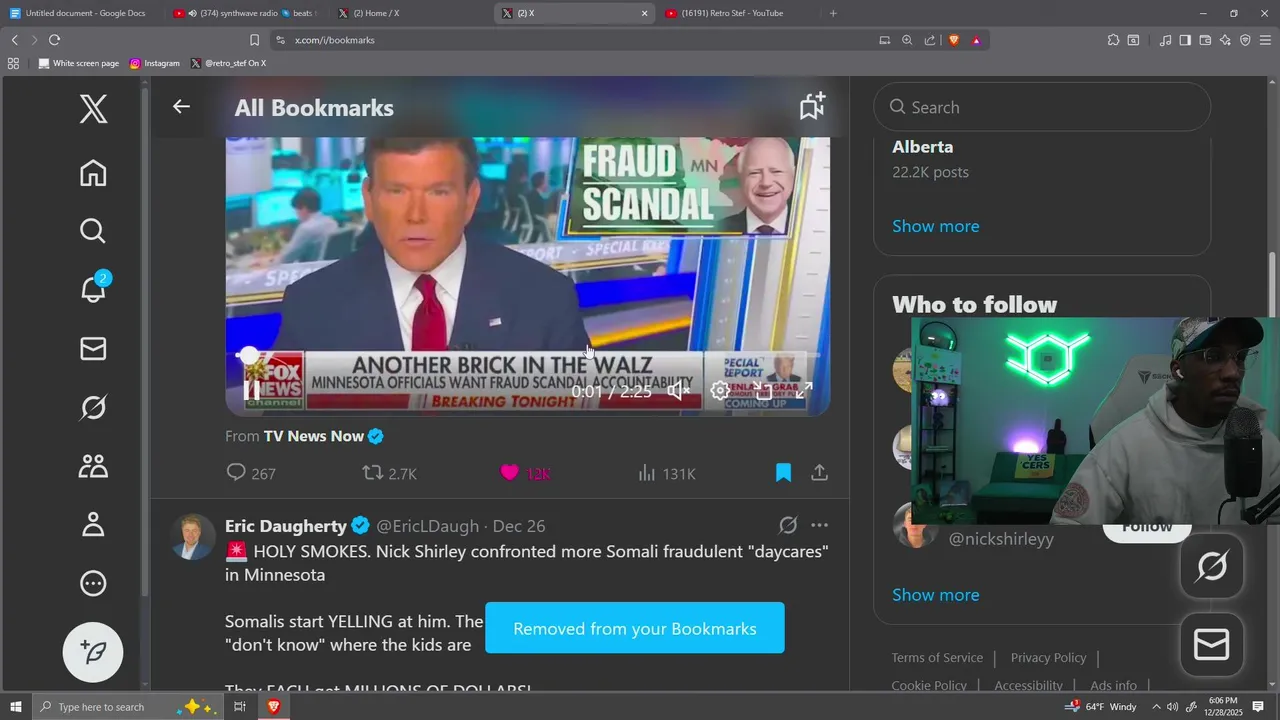The height and width of the screenshot is (720, 1280).
Task: Open the Alberta trending topic
Action: pos(922,147)
